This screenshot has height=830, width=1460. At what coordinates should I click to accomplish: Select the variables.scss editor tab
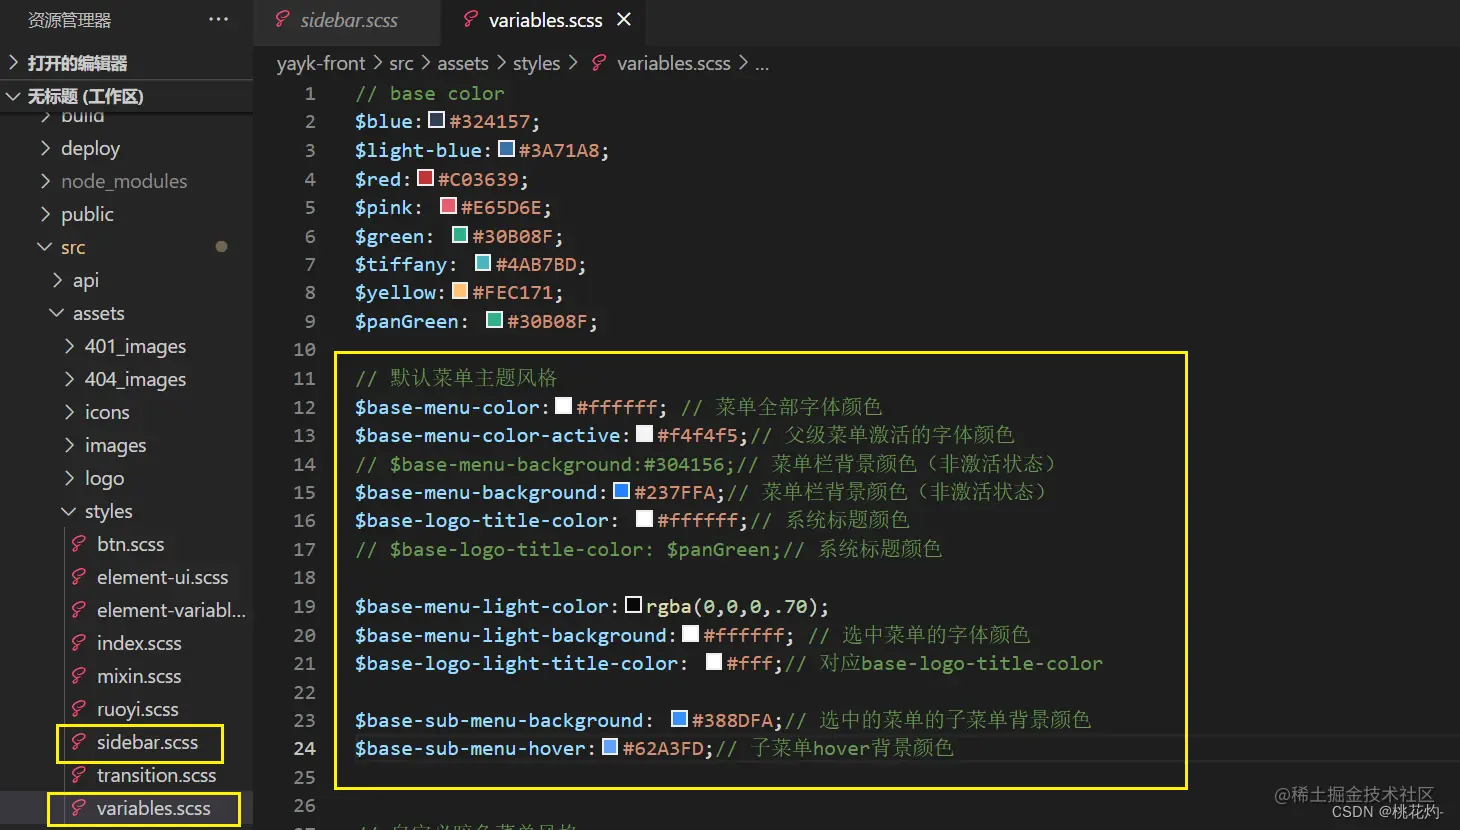(545, 20)
